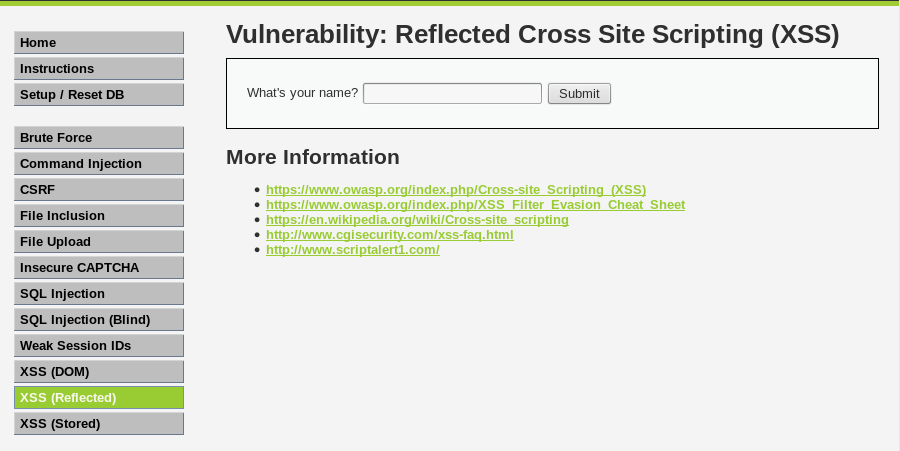Image resolution: width=900 pixels, height=451 pixels.
Task: Visit the Wikipedia Cross-site scripting link
Action: pyautogui.click(x=417, y=220)
